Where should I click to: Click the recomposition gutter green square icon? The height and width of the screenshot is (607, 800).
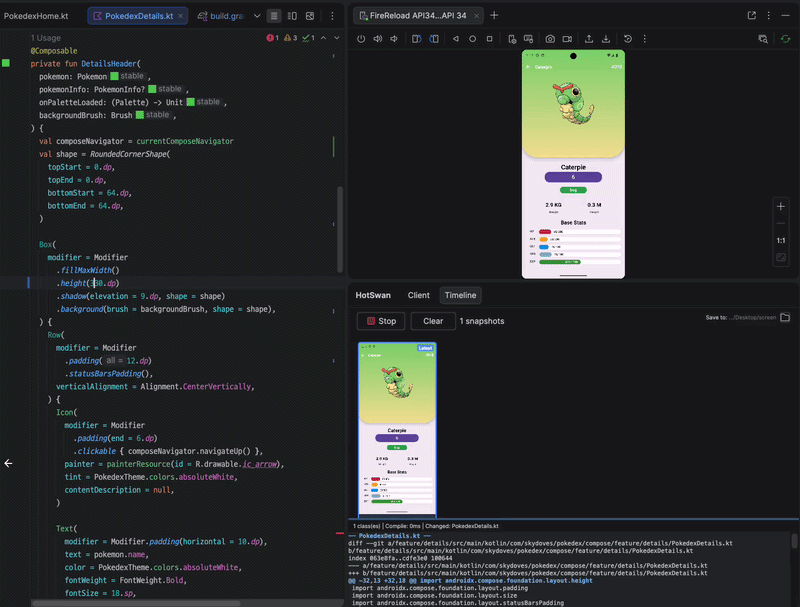point(6,63)
